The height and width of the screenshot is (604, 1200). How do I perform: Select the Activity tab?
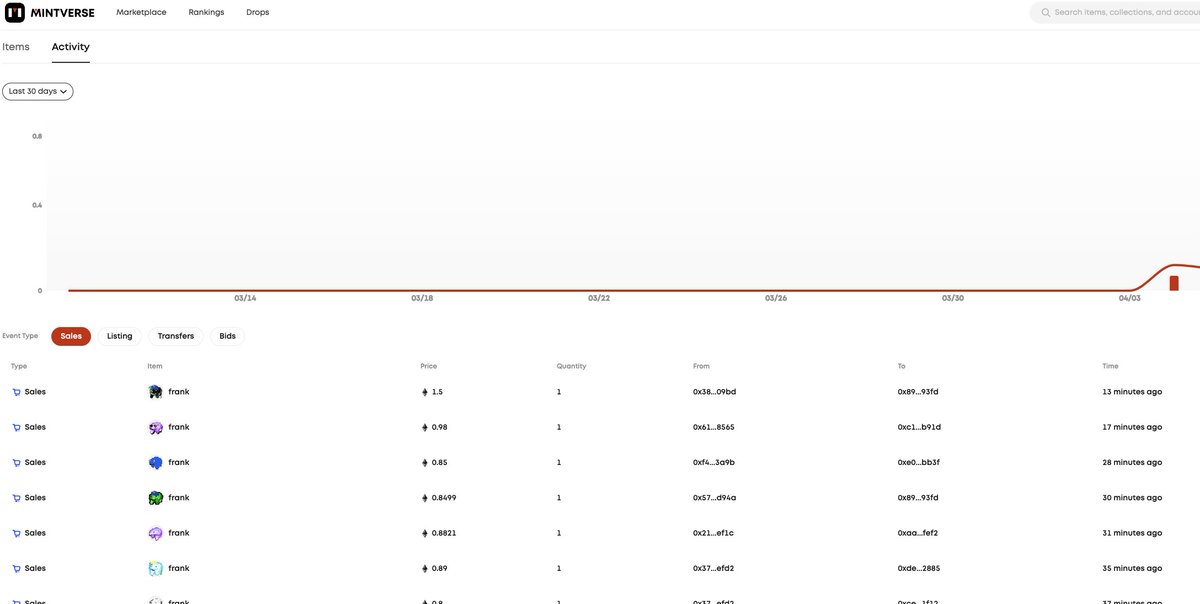pos(71,47)
